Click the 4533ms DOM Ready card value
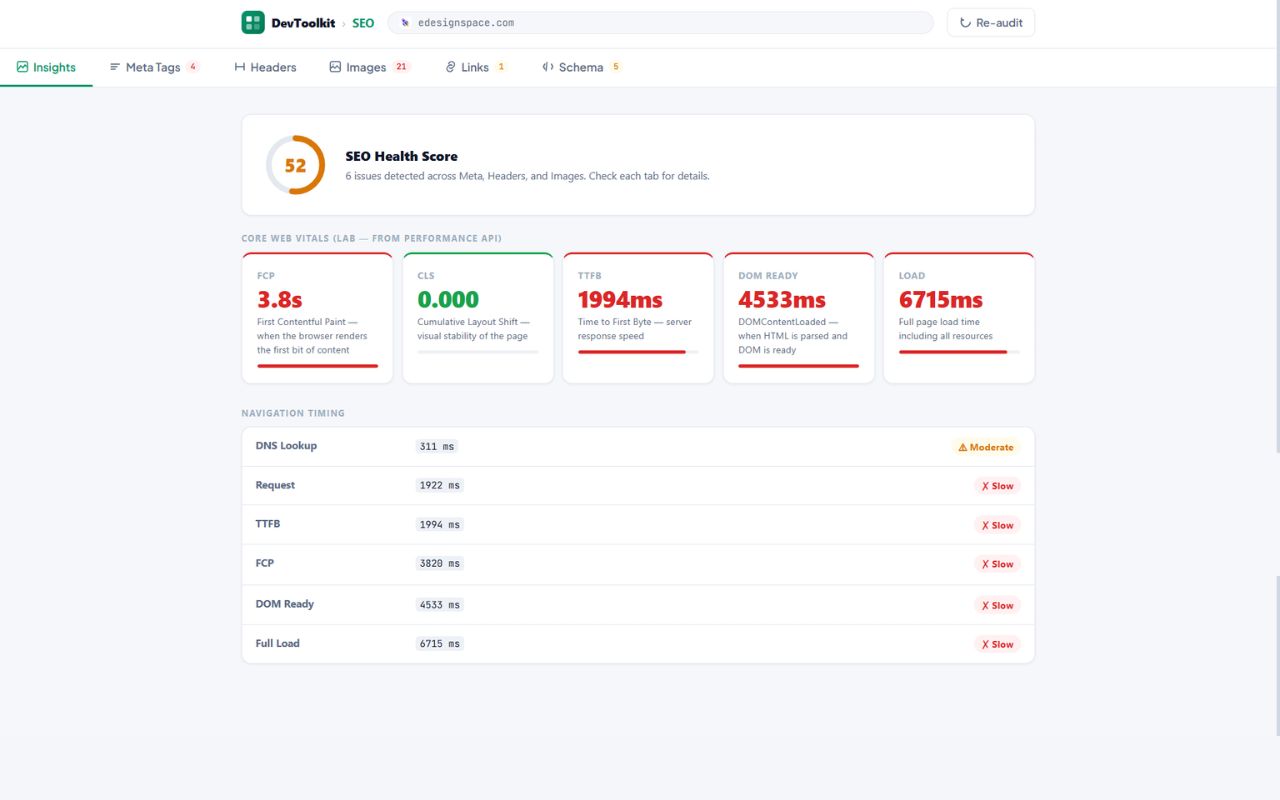This screenshot has width=1280, height=800. click(782, 299)
